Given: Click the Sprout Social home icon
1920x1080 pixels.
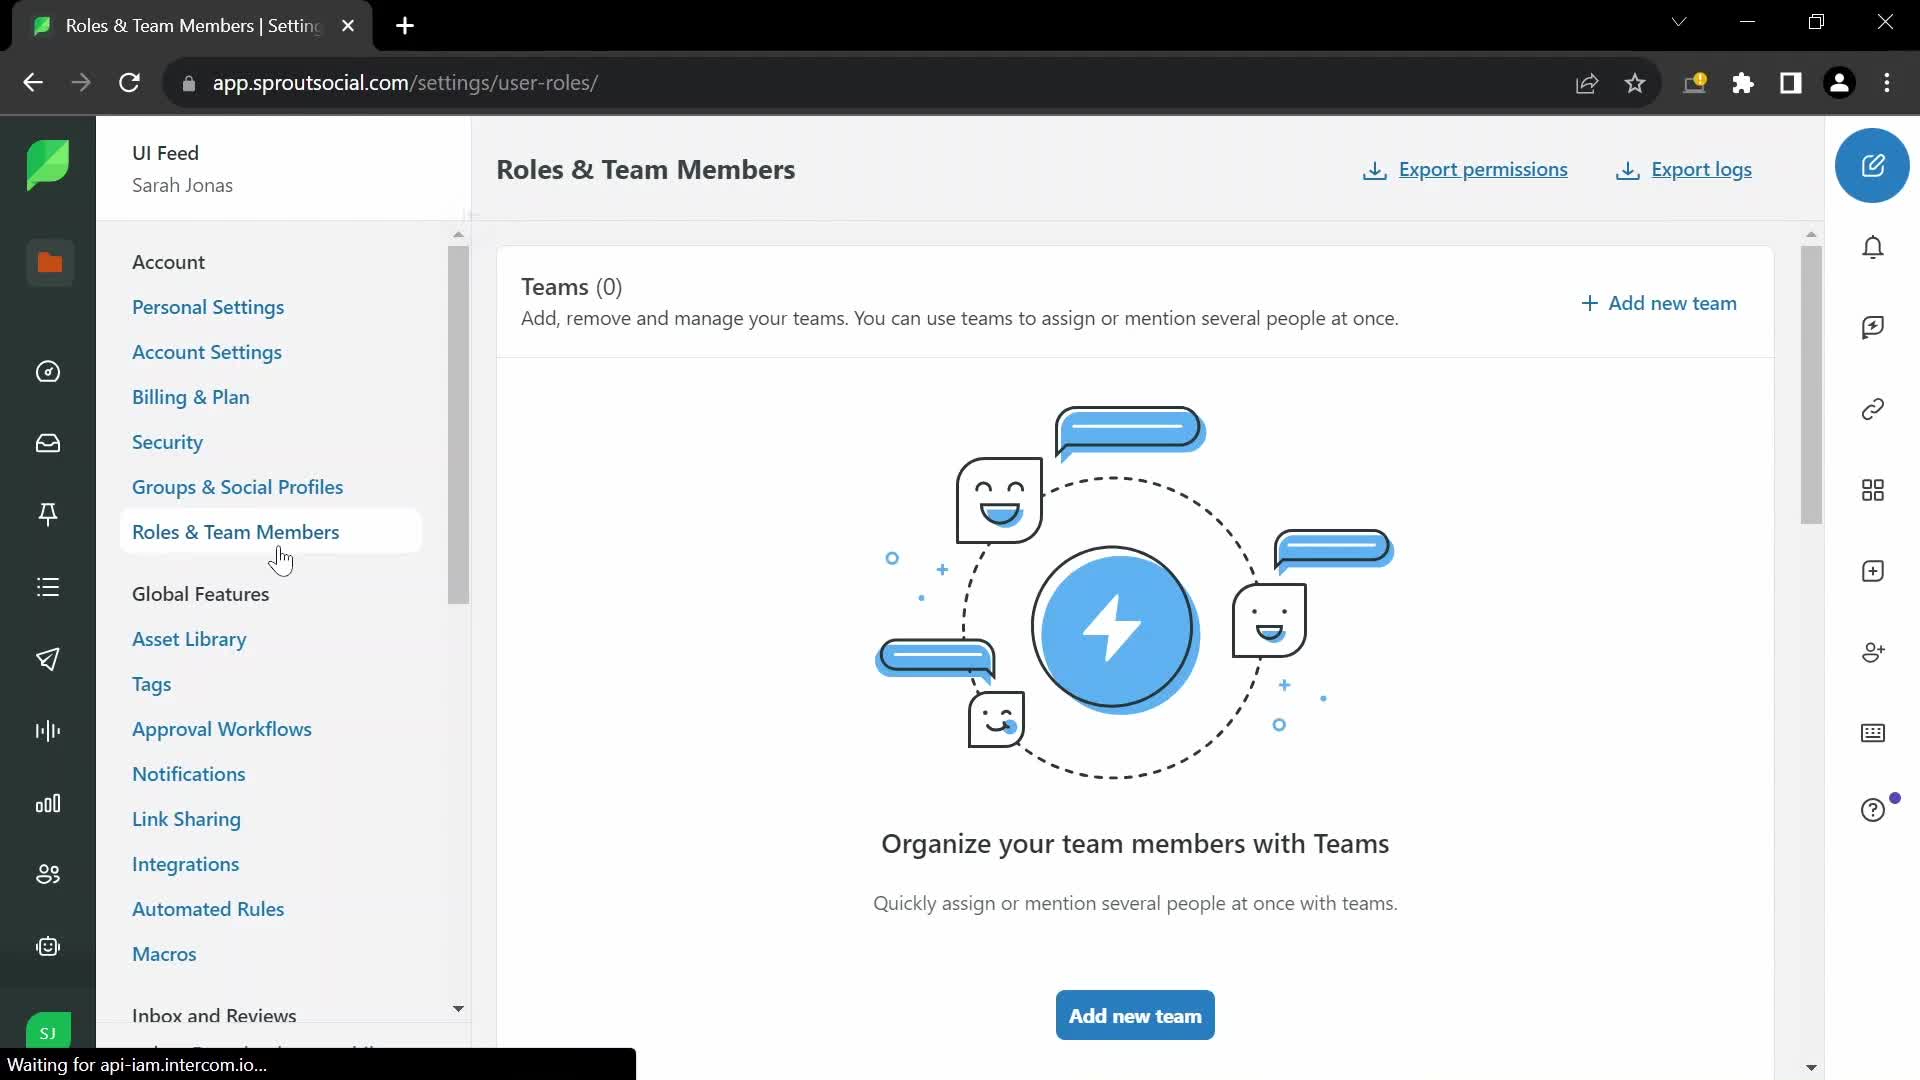Looking at the screenshot, I should pyautogui.click(x=47, y=164).
